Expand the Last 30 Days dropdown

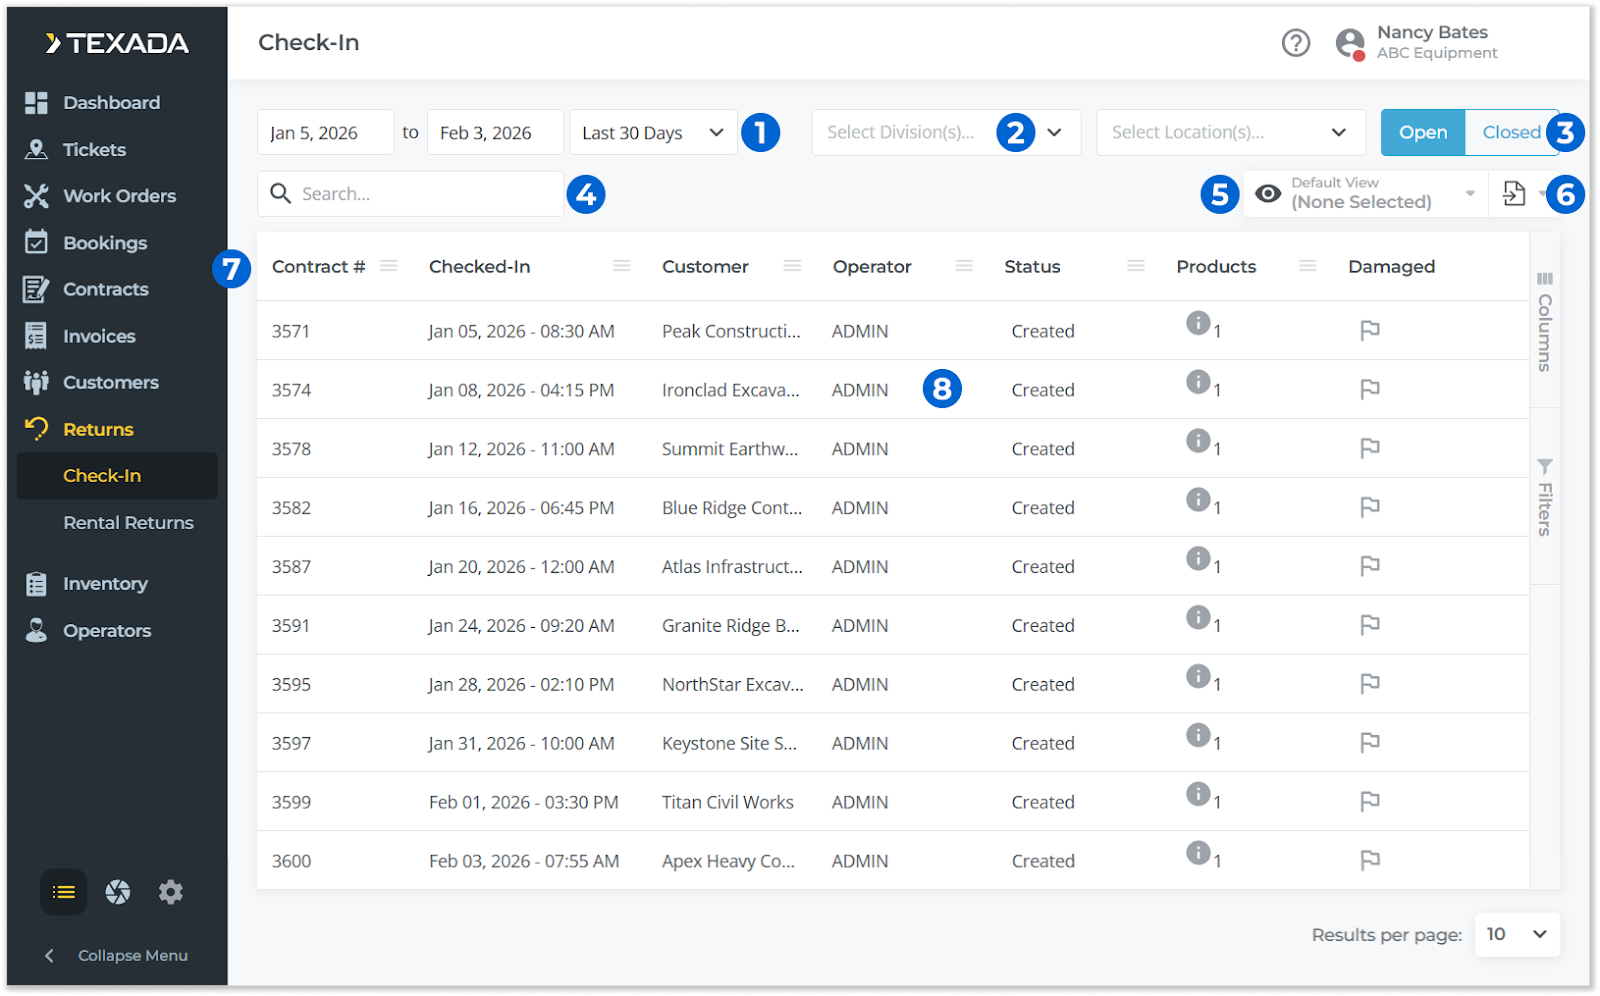(x=653, y=132)
